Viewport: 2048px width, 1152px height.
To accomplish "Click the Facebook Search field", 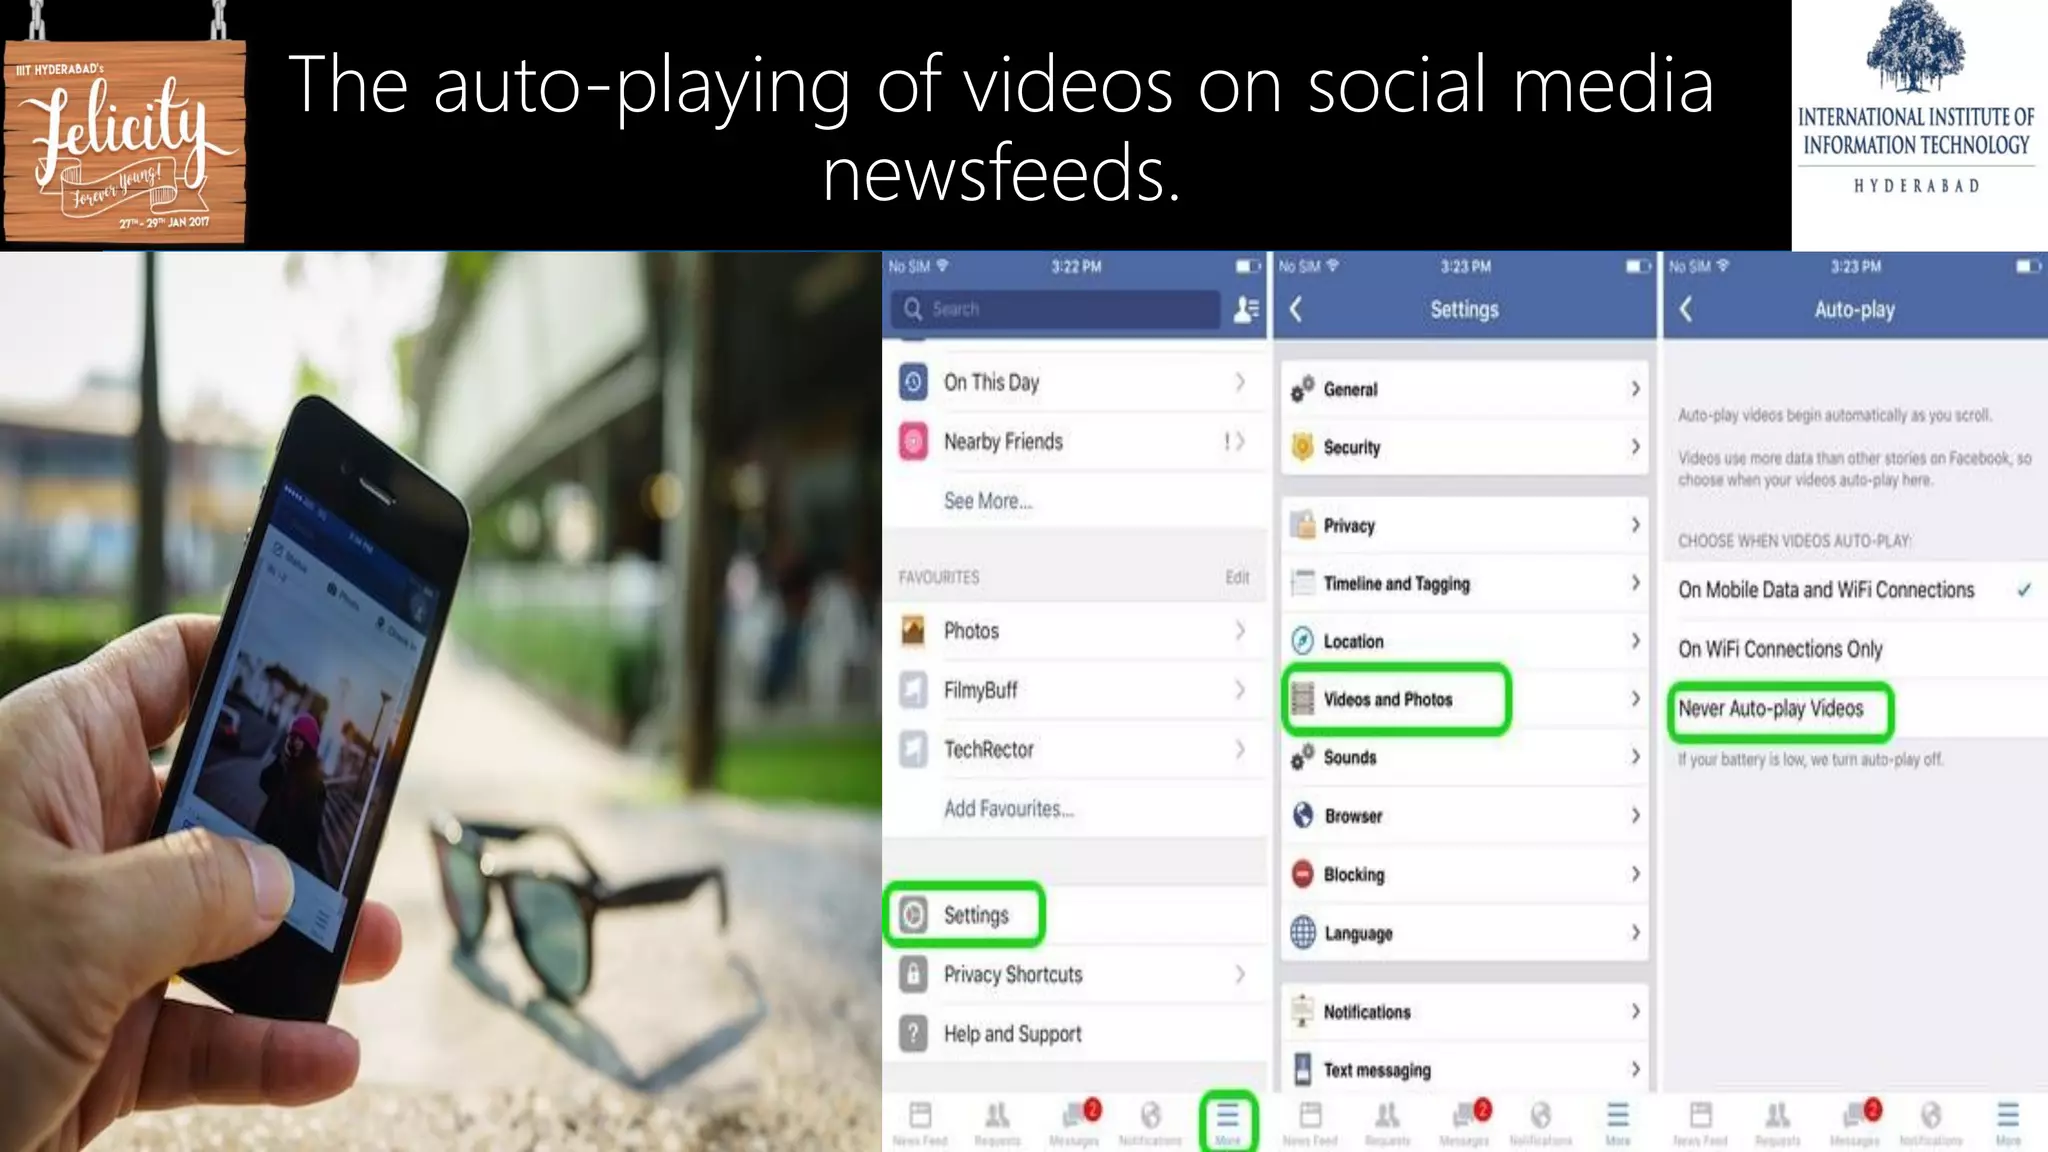I will coord(1056,309).
